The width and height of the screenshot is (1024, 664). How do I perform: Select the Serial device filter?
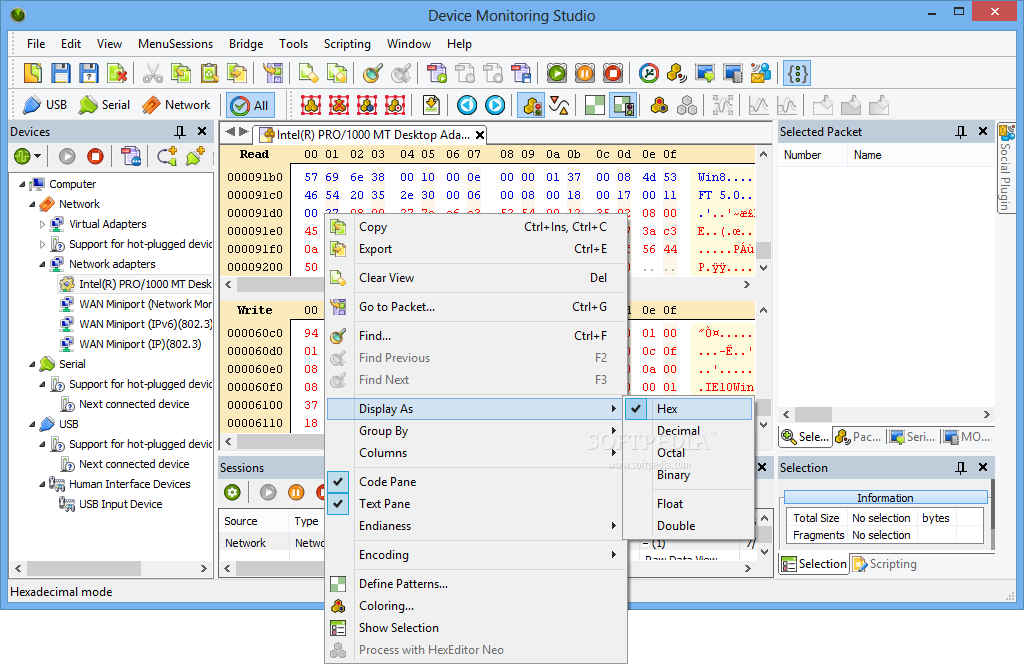(x=104, y=104)
